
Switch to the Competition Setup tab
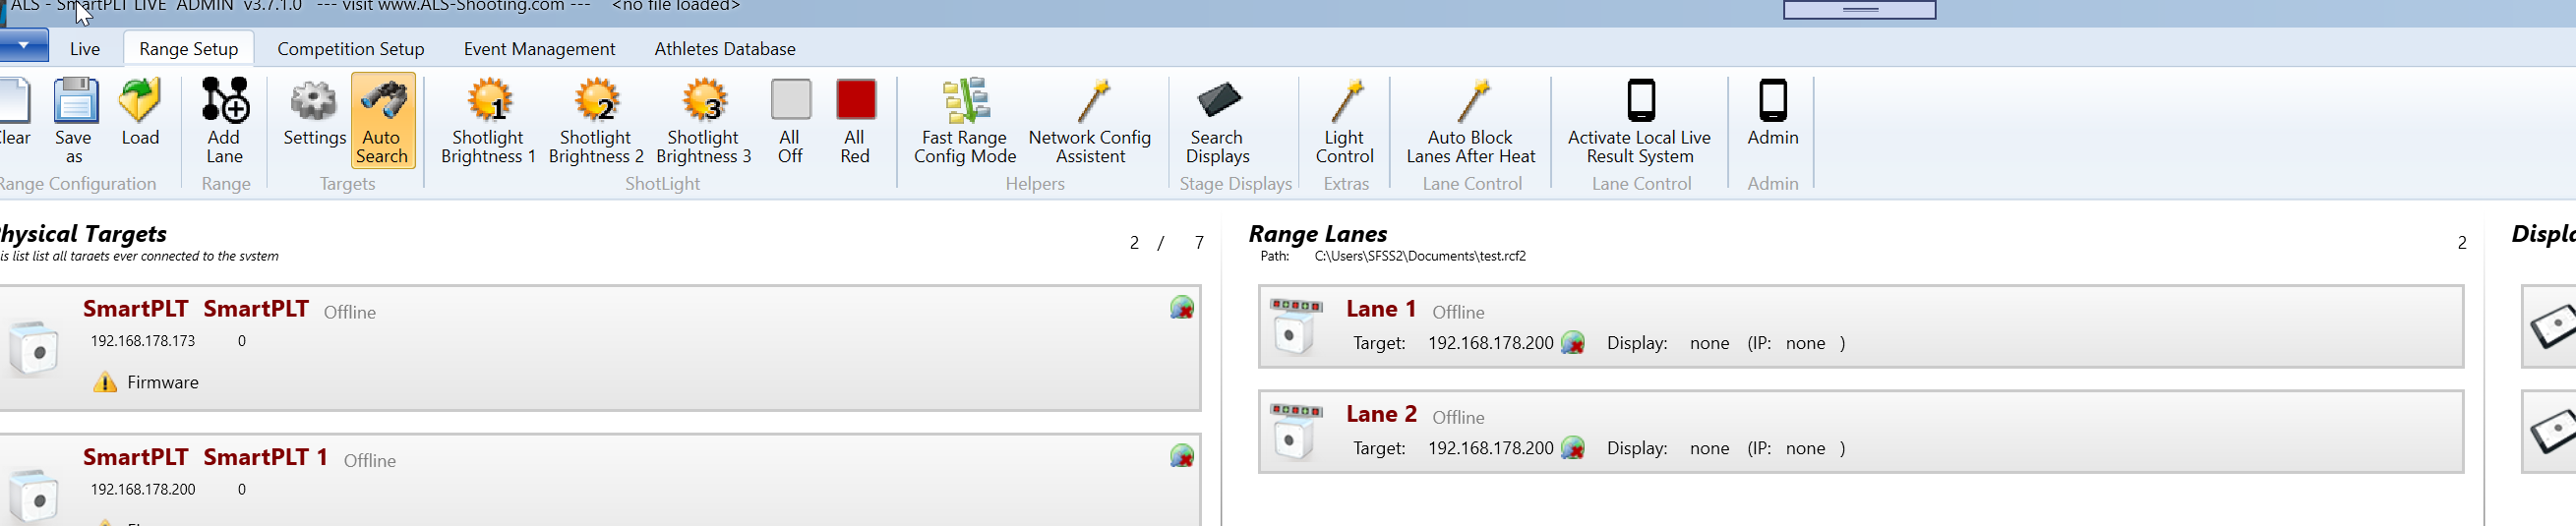tap(350, 49)
